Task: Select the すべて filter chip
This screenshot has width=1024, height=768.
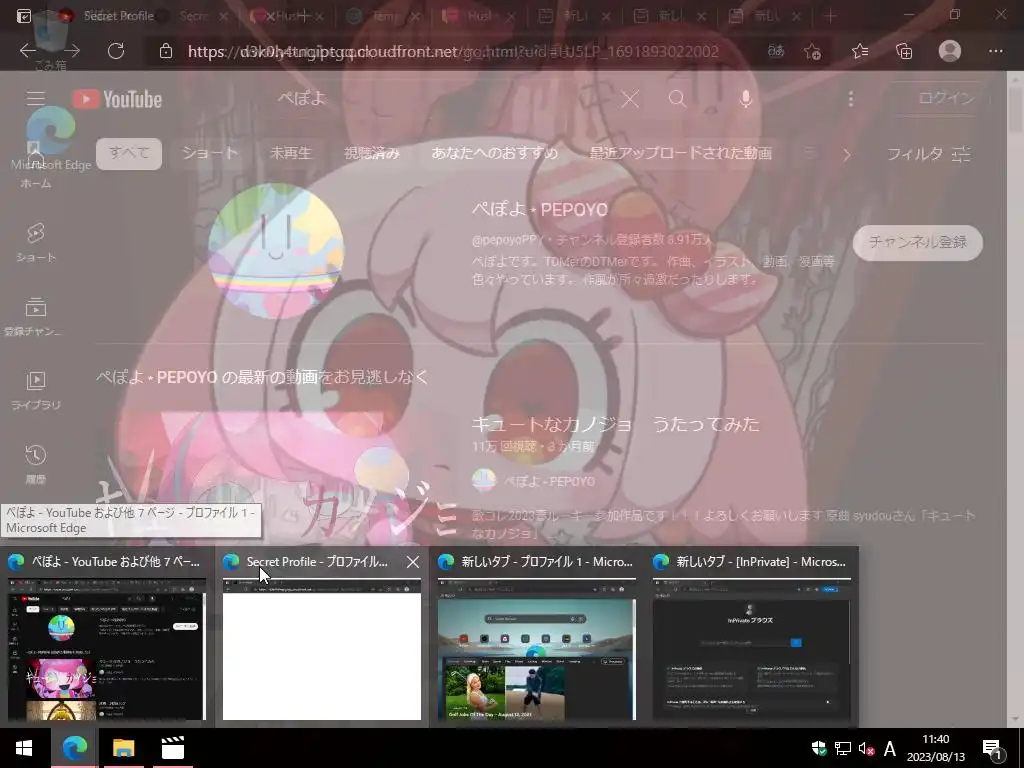Action: tap(129, 153)
